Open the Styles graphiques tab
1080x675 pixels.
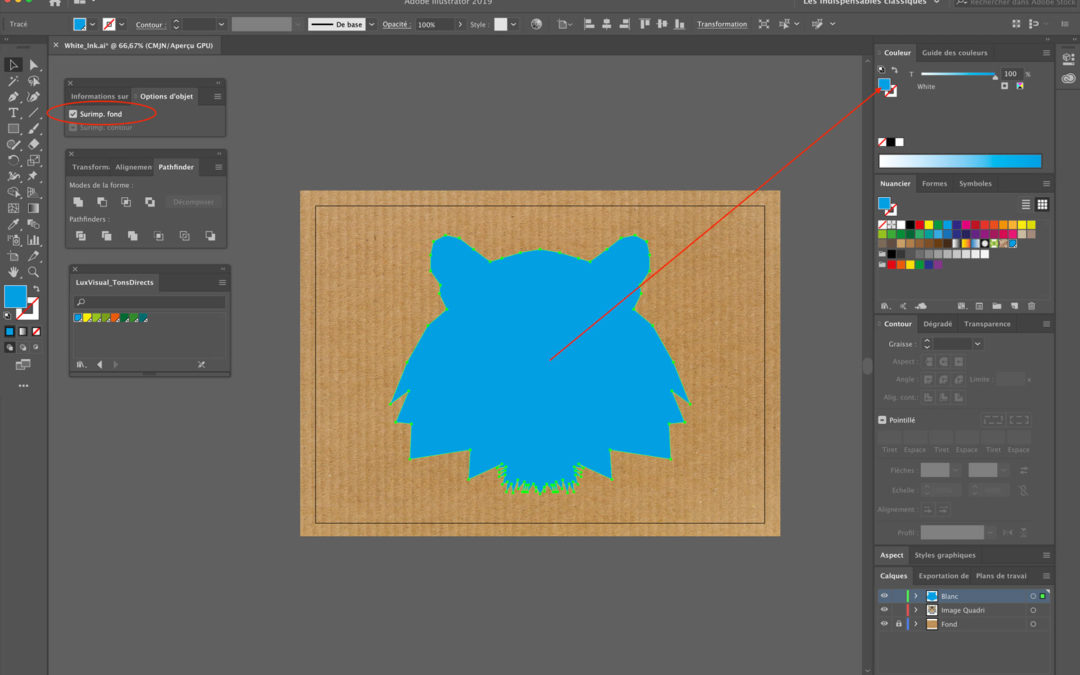[944, 555]
